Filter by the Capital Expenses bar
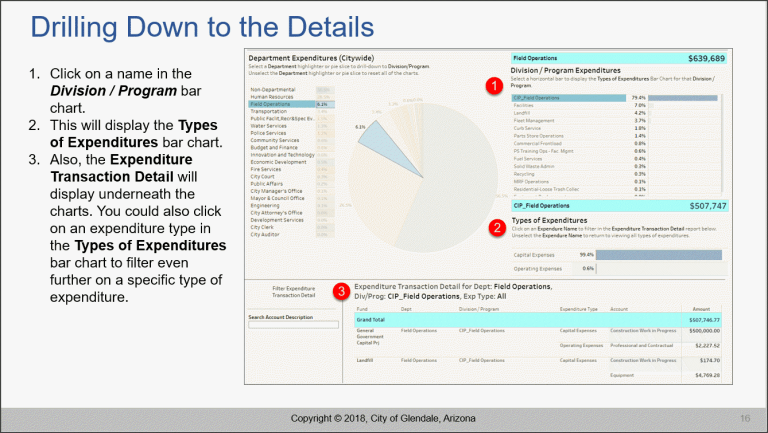Image resolution: width=768 pixels, height=433 pixels. pos(657,254)
